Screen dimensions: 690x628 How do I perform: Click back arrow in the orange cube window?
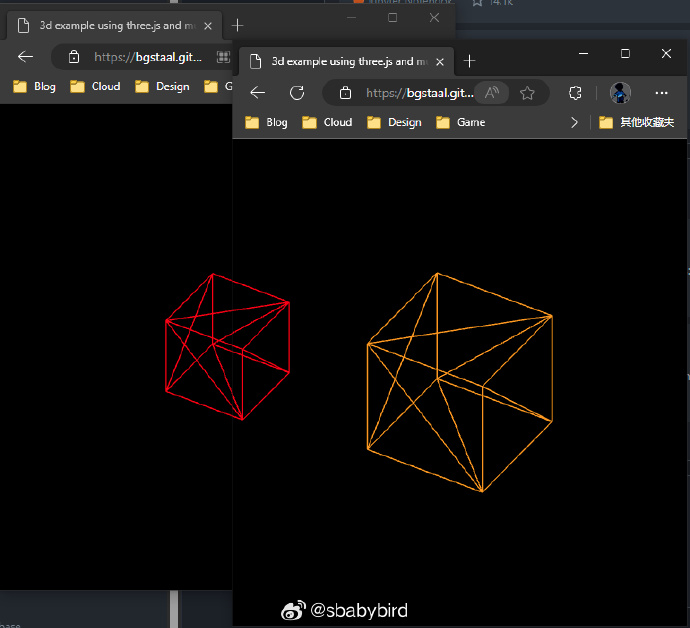(x=258, y=93)
